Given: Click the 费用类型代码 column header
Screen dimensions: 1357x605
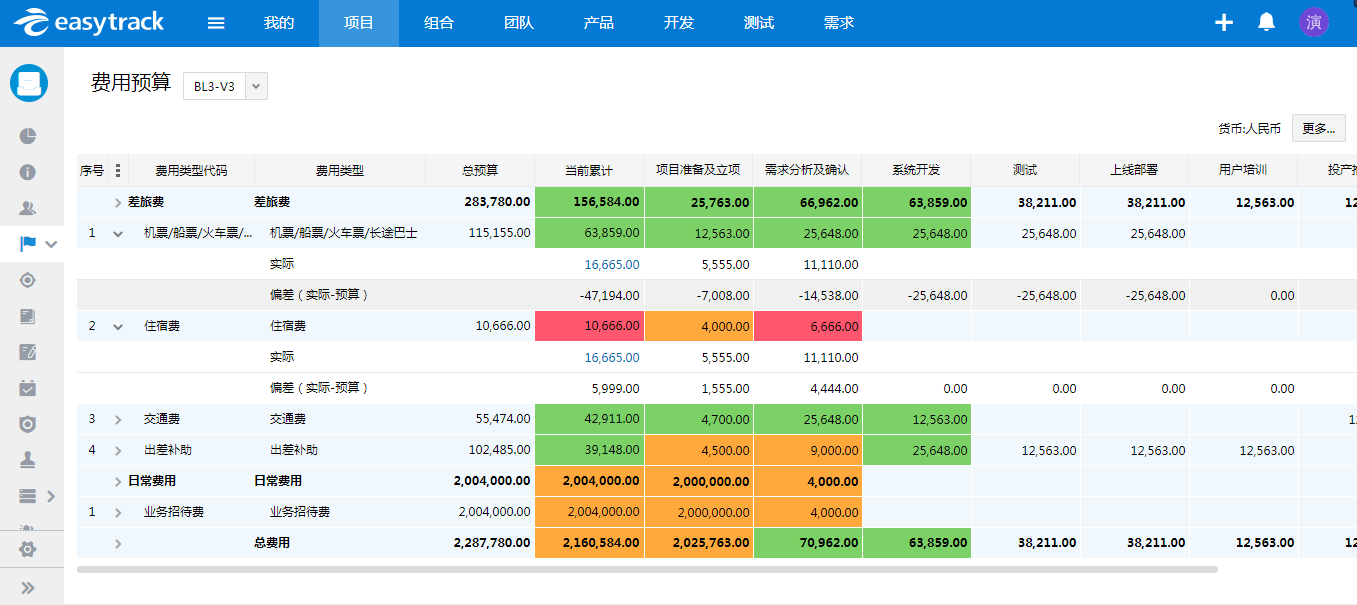Looking at the screenshot, I should [x=191, y=171].
